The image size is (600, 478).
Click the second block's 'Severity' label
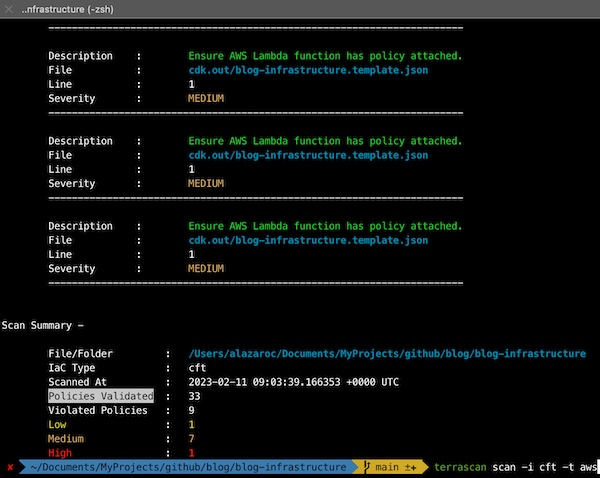pos(72,183)
